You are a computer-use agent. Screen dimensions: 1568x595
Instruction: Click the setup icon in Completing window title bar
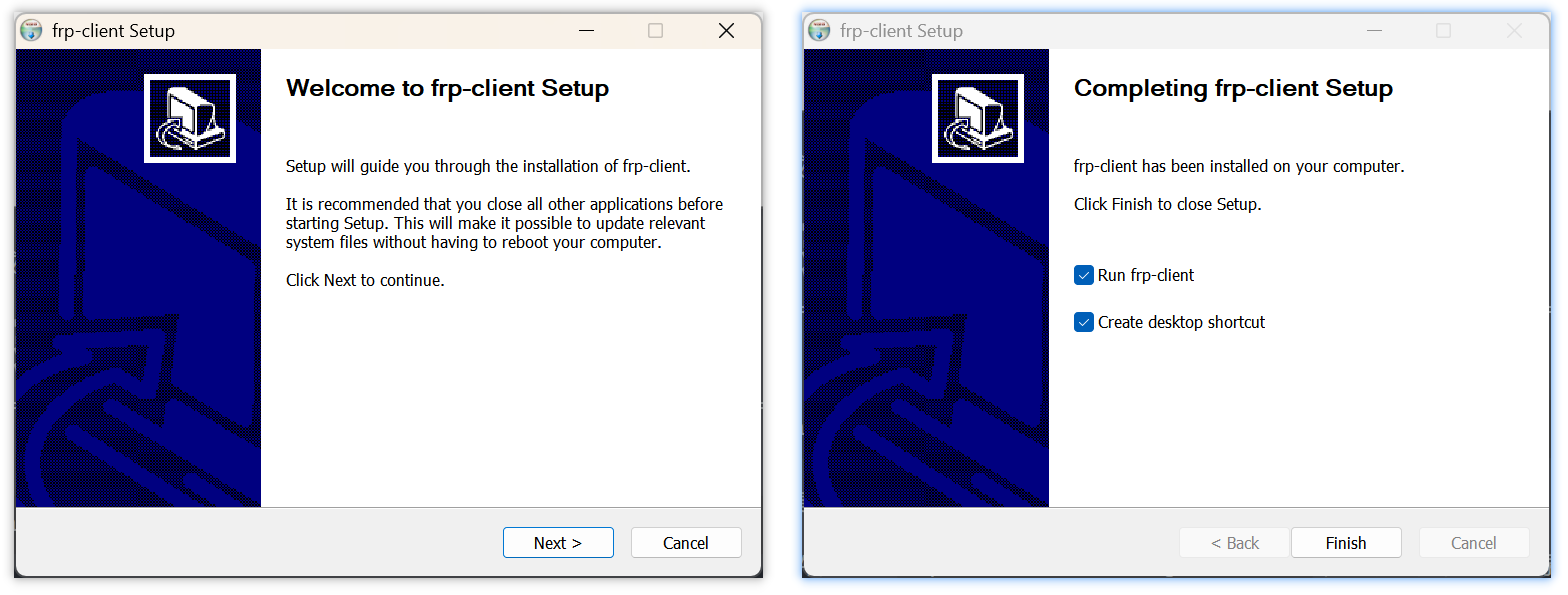pyautogui.click(x=819, y=30)
